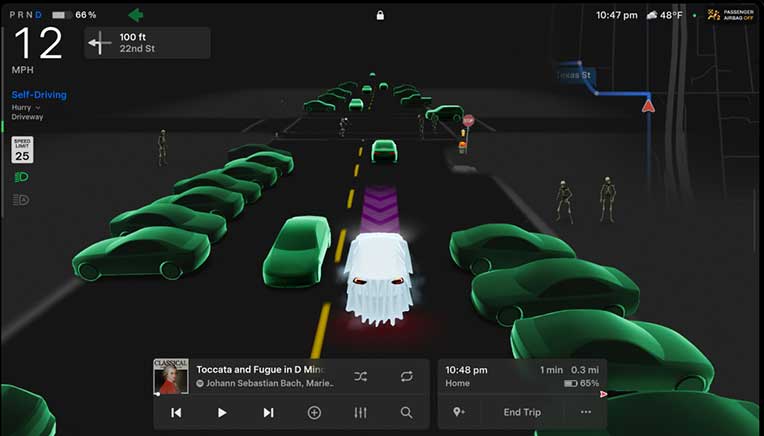This screenshot has height=436, width=764.
Task: Tap the Classical album art thumbnail
Action: click(x=171, y=376)
